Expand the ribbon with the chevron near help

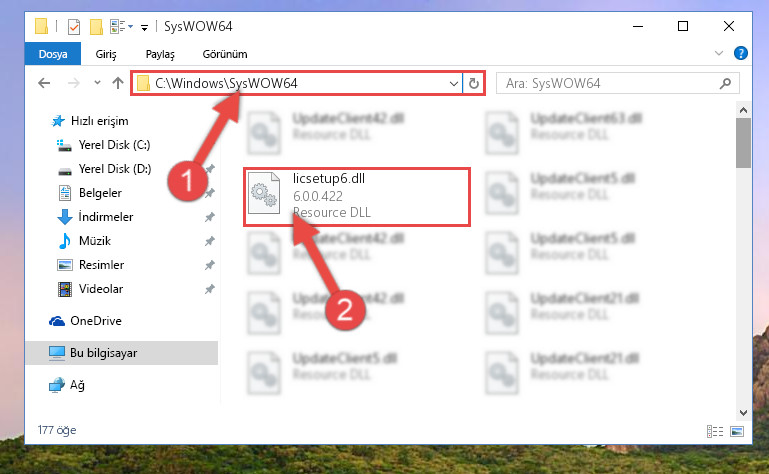(719, 53)
